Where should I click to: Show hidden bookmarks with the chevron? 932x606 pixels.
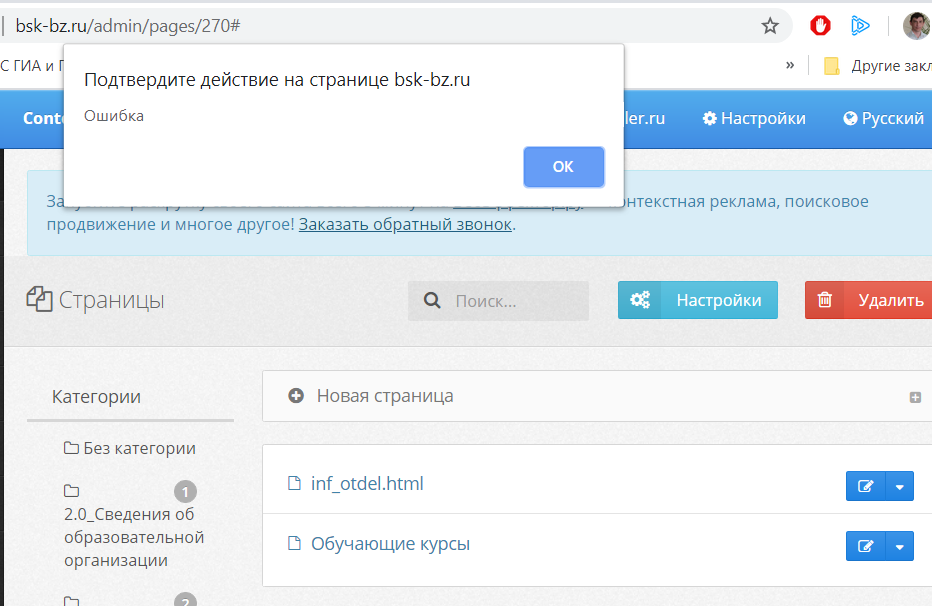790,65
